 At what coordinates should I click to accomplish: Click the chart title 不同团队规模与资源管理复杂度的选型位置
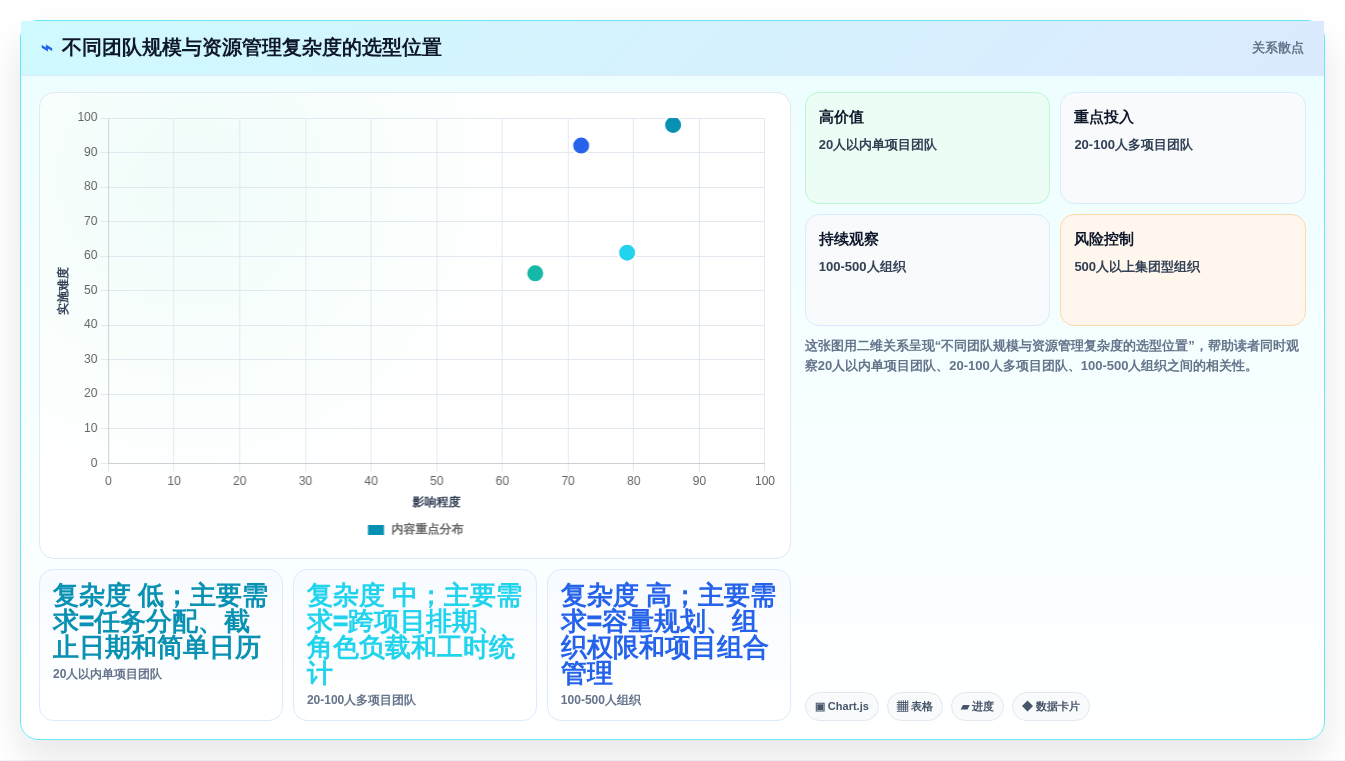[x=251, y=48]
